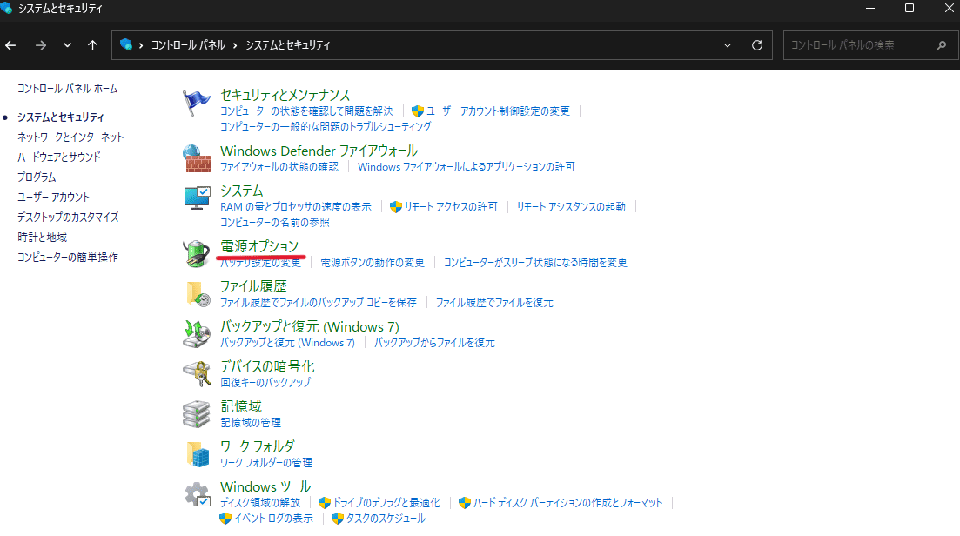Open the Windows ツール gear icon
The image size is (960, 536).
[x=197, y=494]
